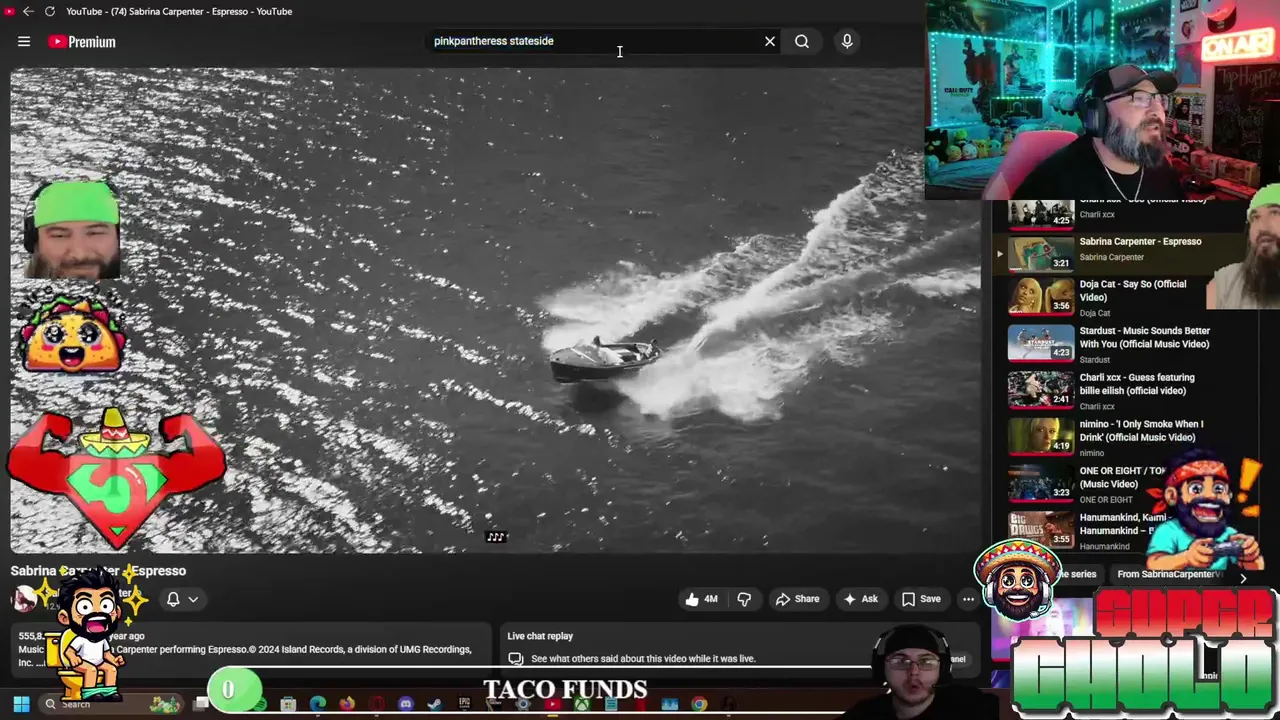Open the Xbox app from the taskbar
The height and width of the screenshot is (720, 1280).
coord(582,704)
